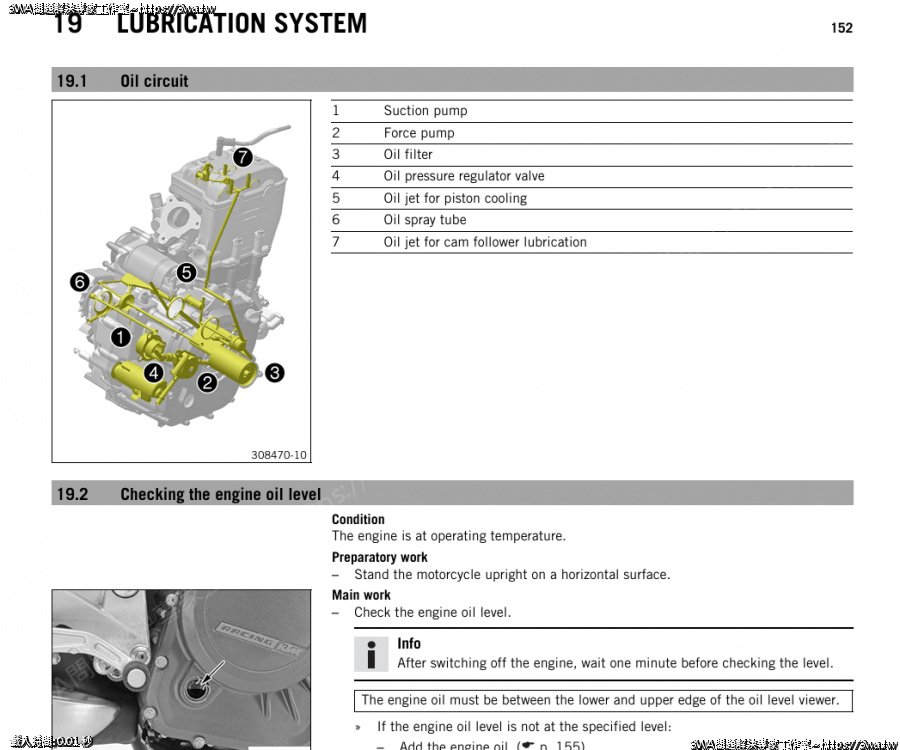The image size is (900, 750).
Task: Click the figure number 308470-10 label
Action: [279, 455]
